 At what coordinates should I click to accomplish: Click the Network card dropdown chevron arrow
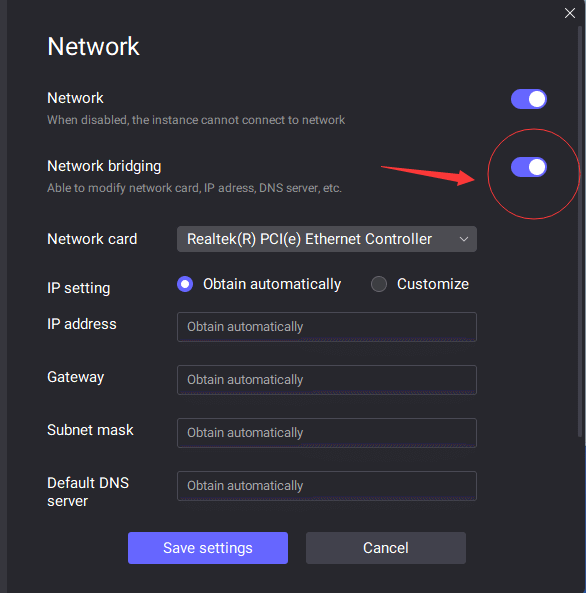point(464,239)
